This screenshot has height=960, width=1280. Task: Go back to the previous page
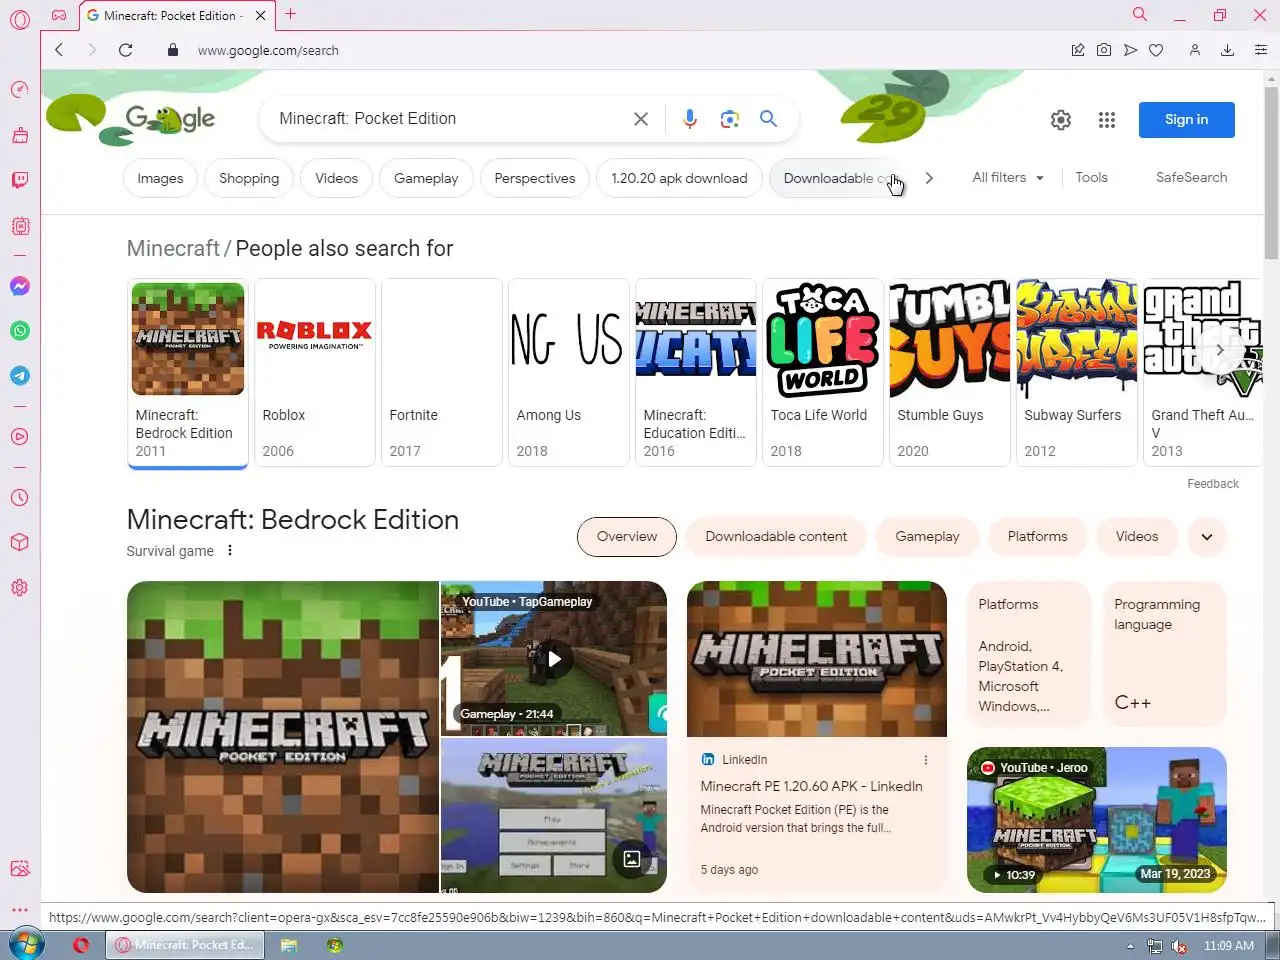(x=59, y=50)
